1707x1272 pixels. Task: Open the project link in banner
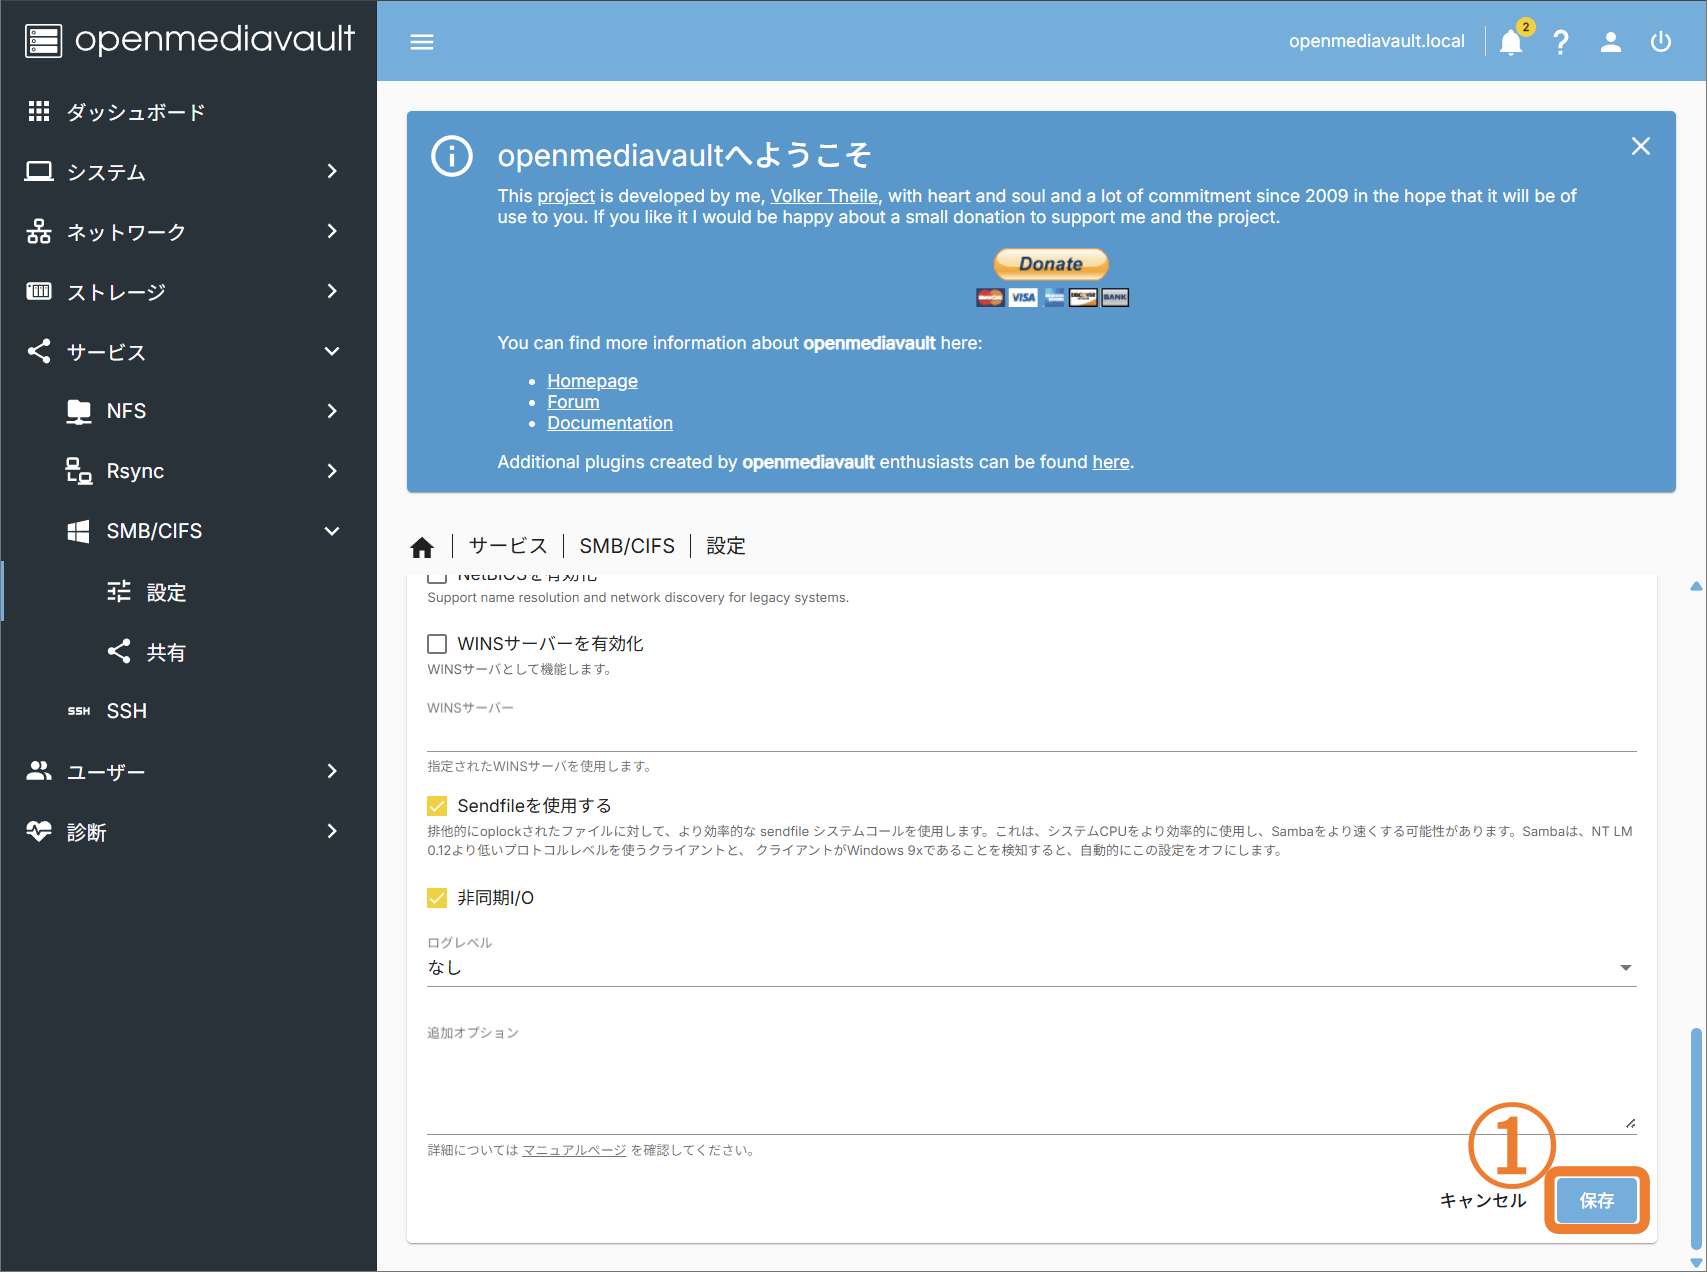(566, 196)
